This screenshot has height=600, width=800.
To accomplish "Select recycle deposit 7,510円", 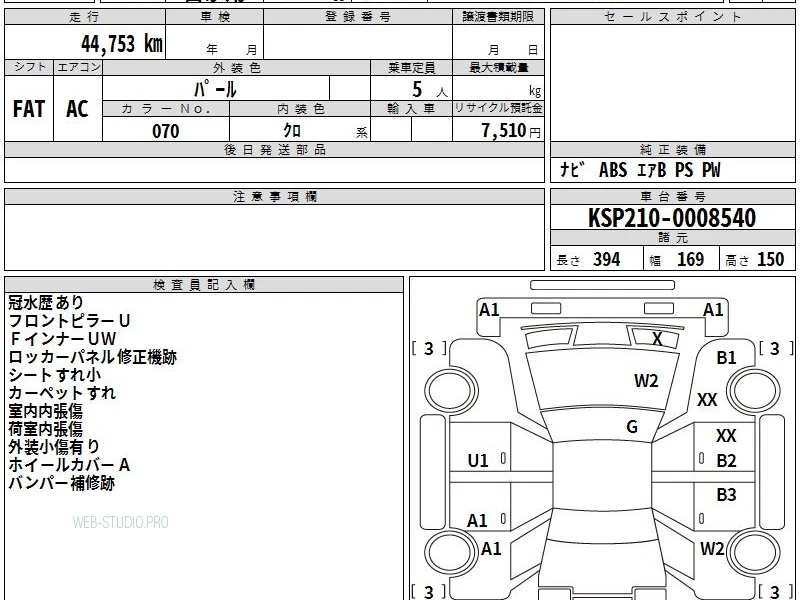I will pyautogui.click(x=511, y=131).
